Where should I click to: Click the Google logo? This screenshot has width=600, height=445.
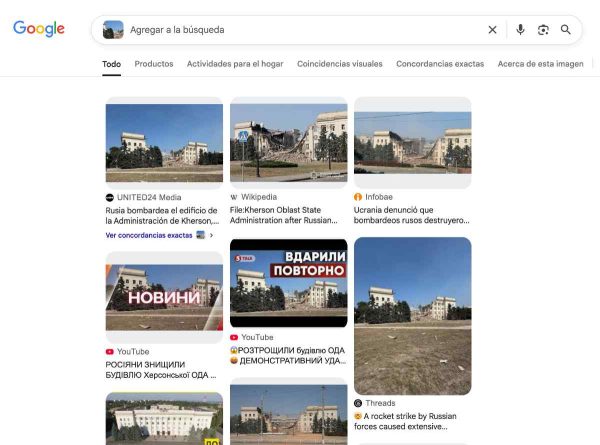tap(39, 29)
